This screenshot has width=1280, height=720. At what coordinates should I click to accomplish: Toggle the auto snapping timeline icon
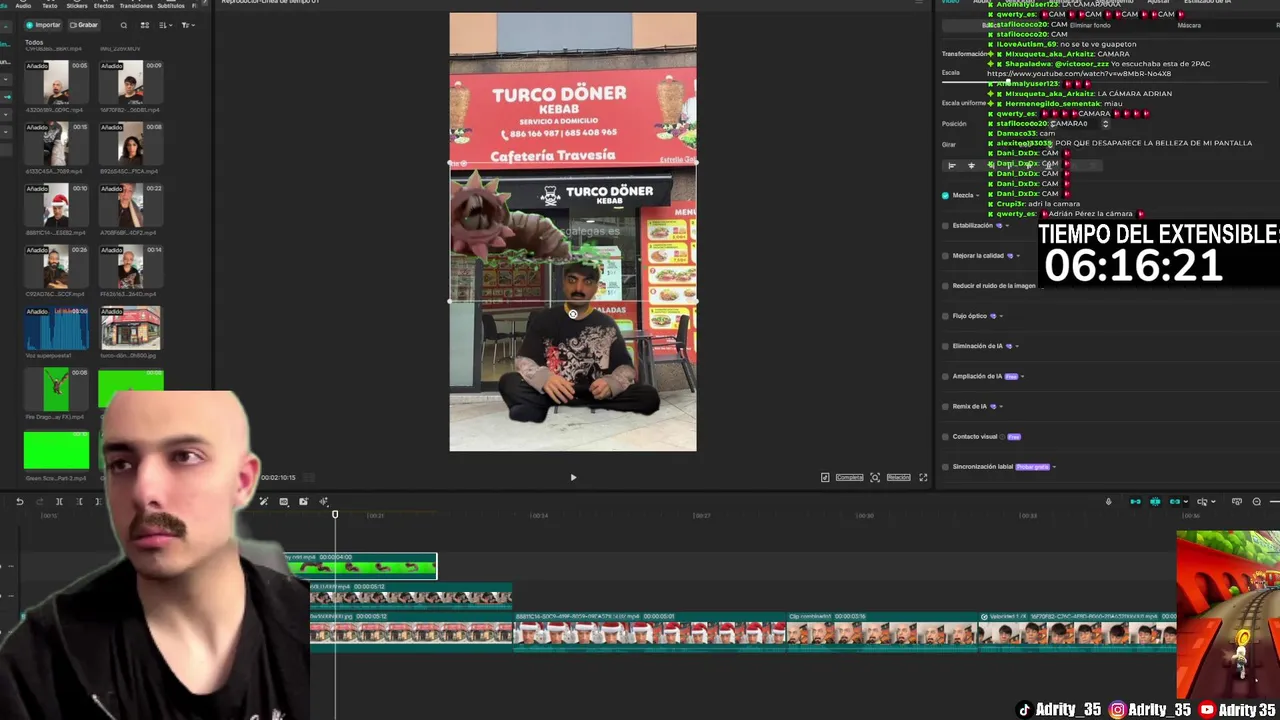pyautogui.click(x=1155, y=502)
